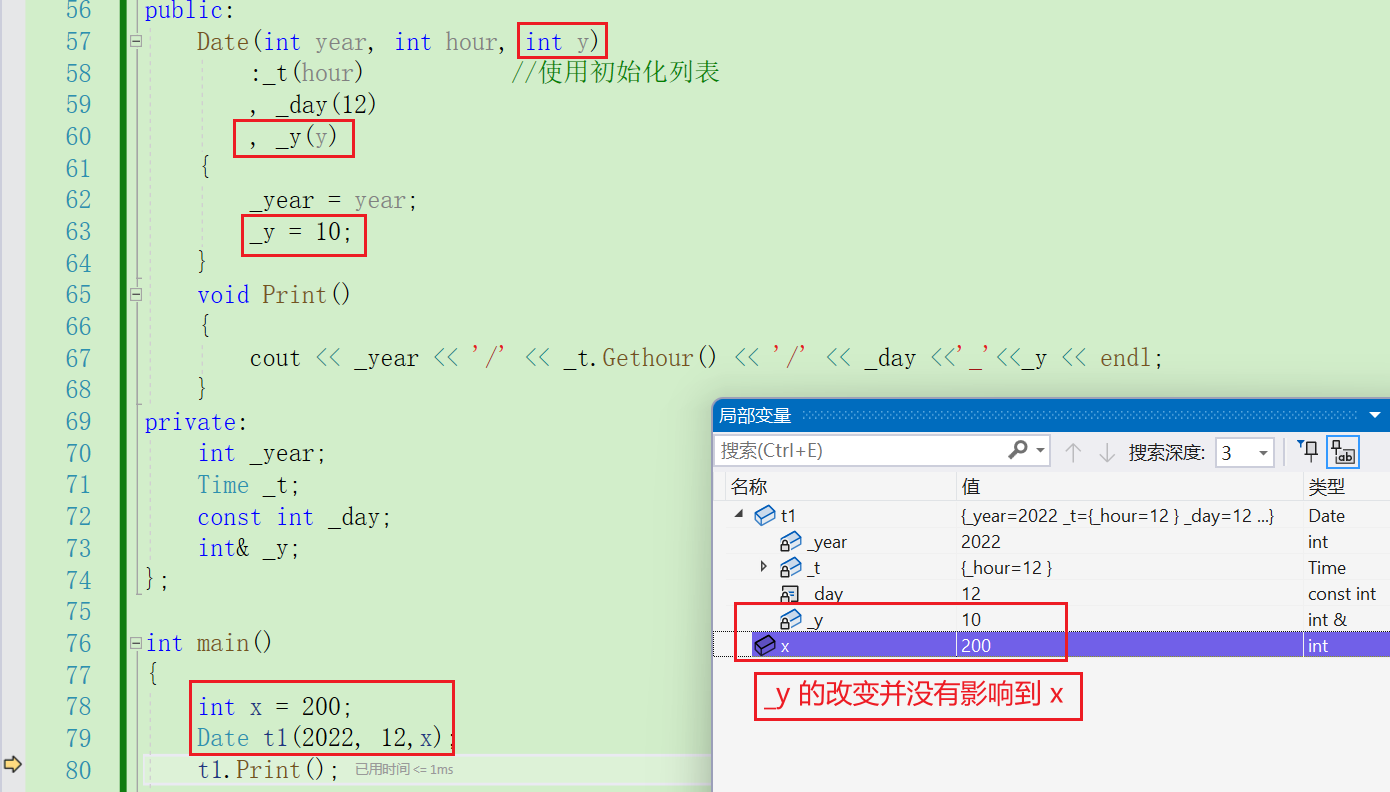The width and height of the screenshot is (1390, 792).
Task: Select the value 2022 of _year
Action: click(980, 542)
